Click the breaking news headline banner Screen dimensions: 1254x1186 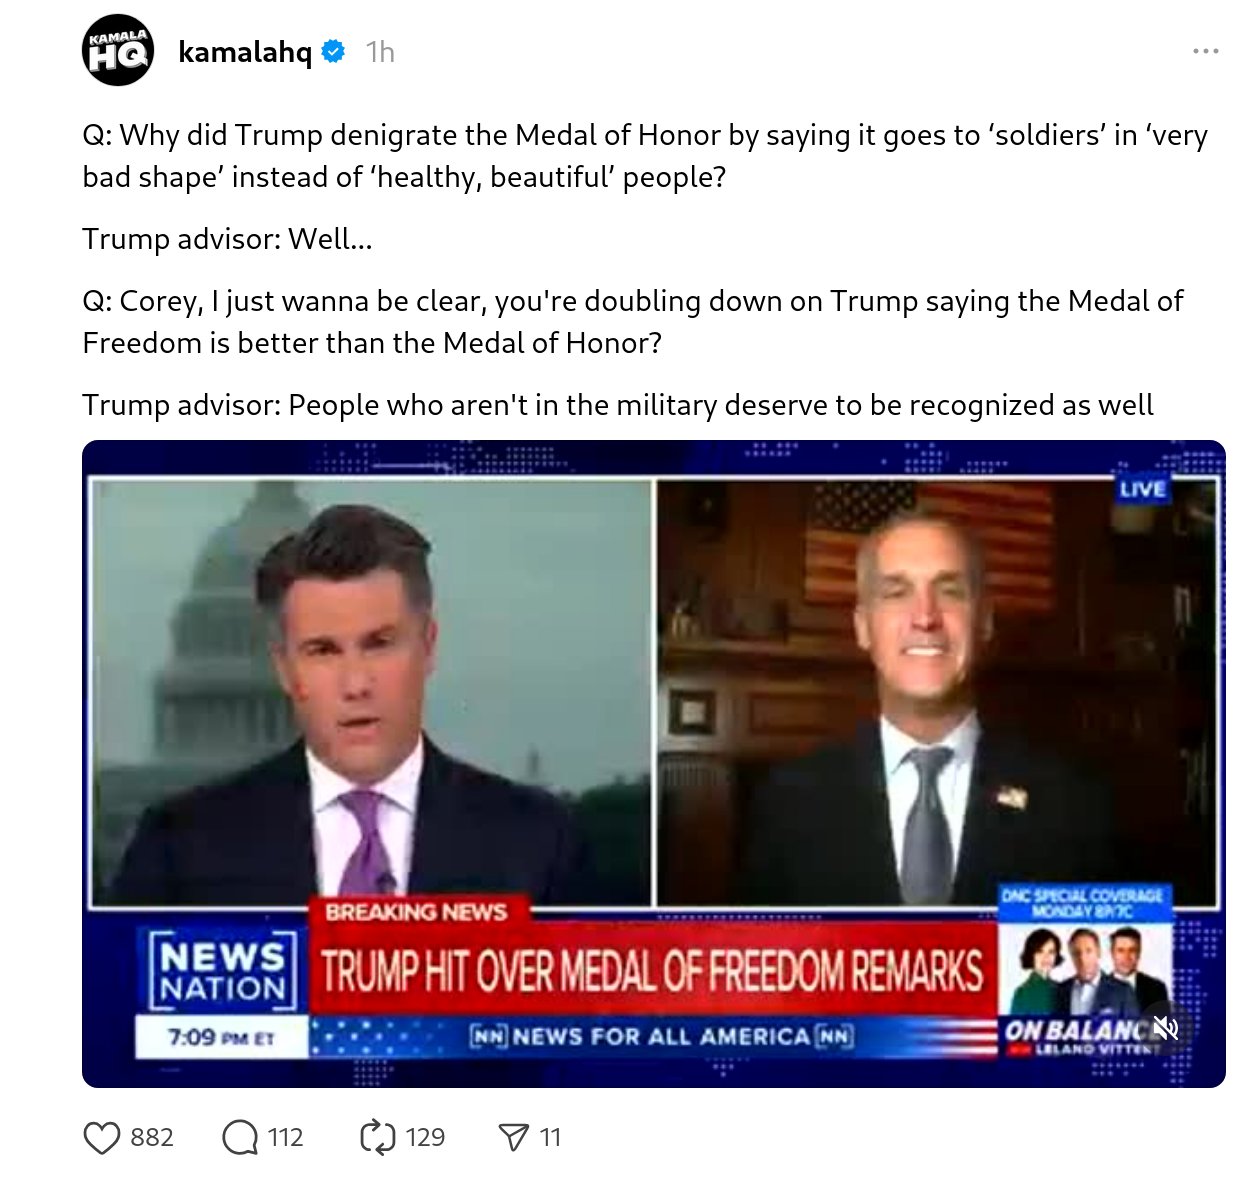(x=653, y=970)
